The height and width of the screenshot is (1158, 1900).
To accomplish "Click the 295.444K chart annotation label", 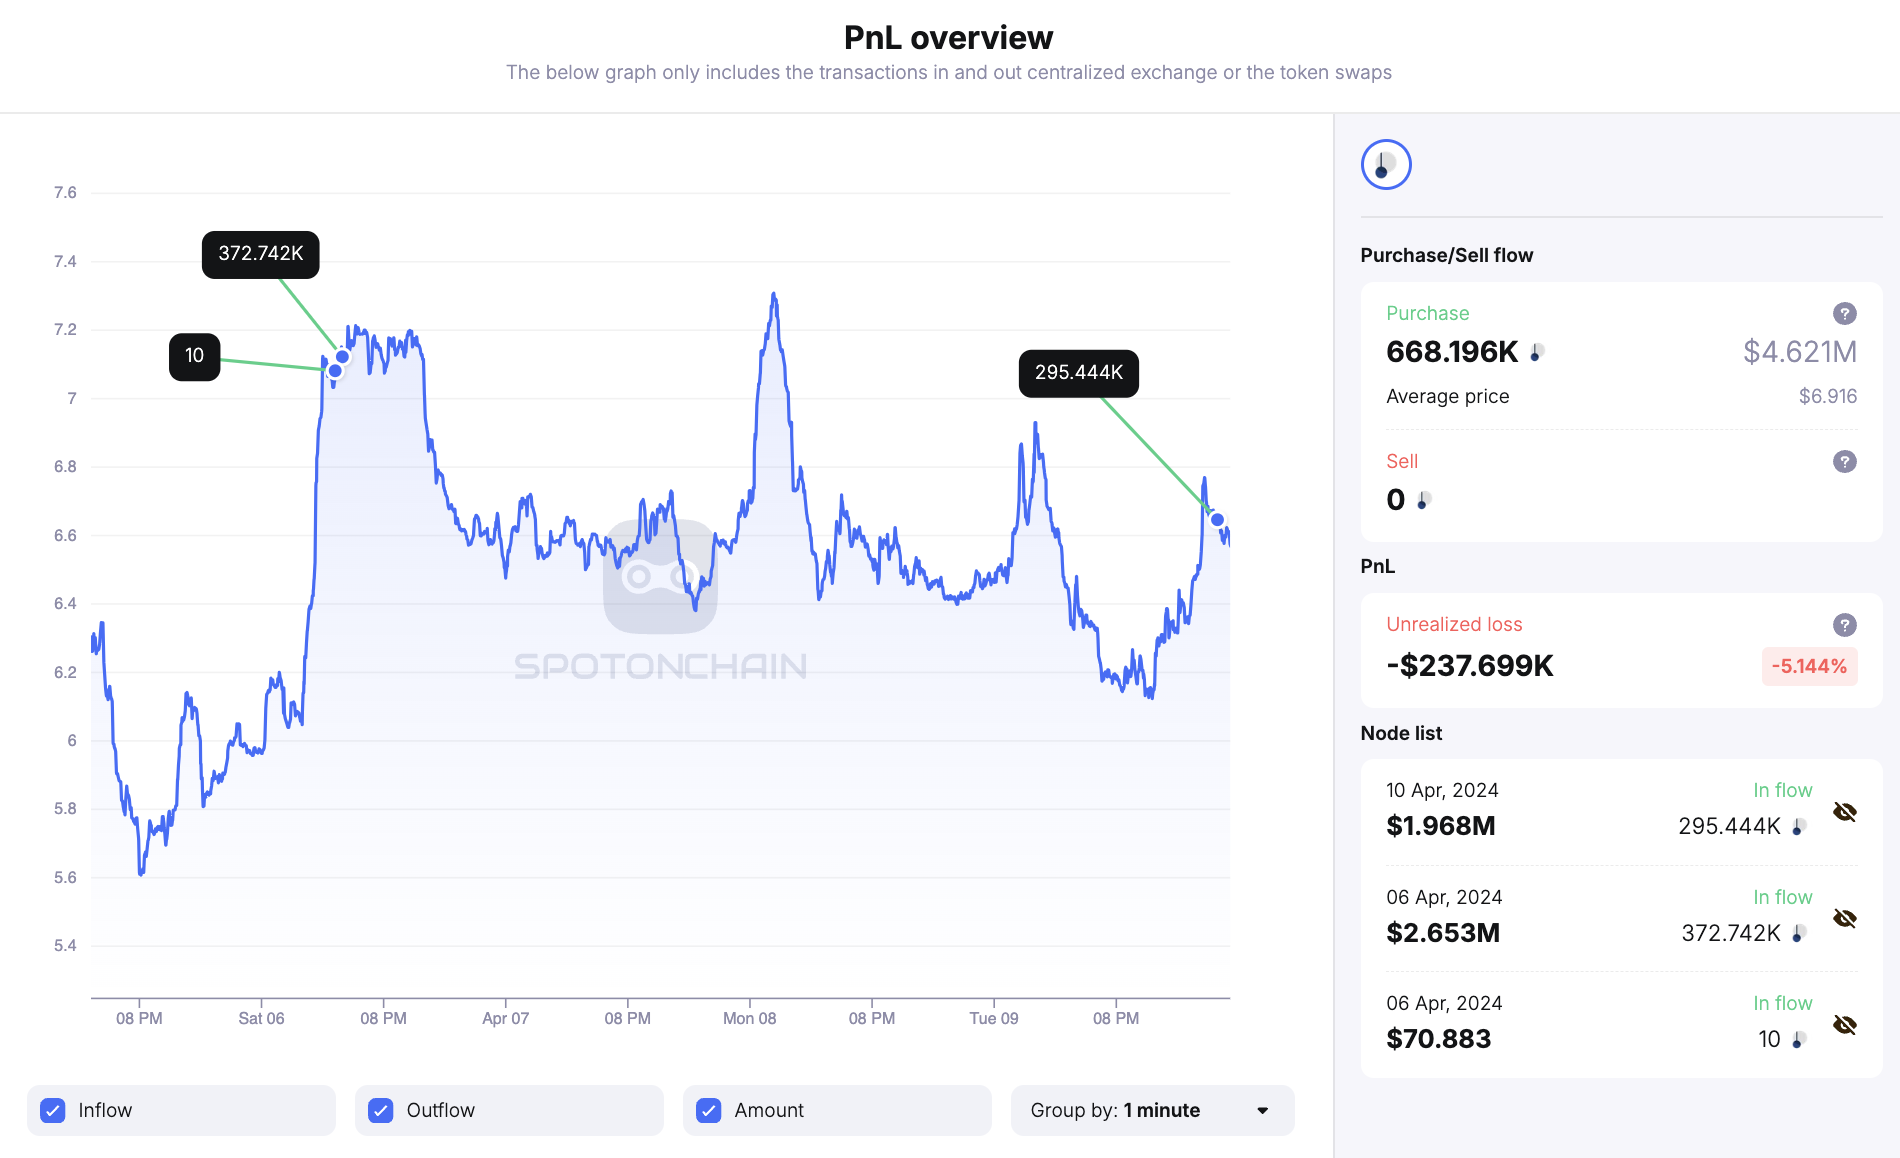I will tap(1078, 371).
